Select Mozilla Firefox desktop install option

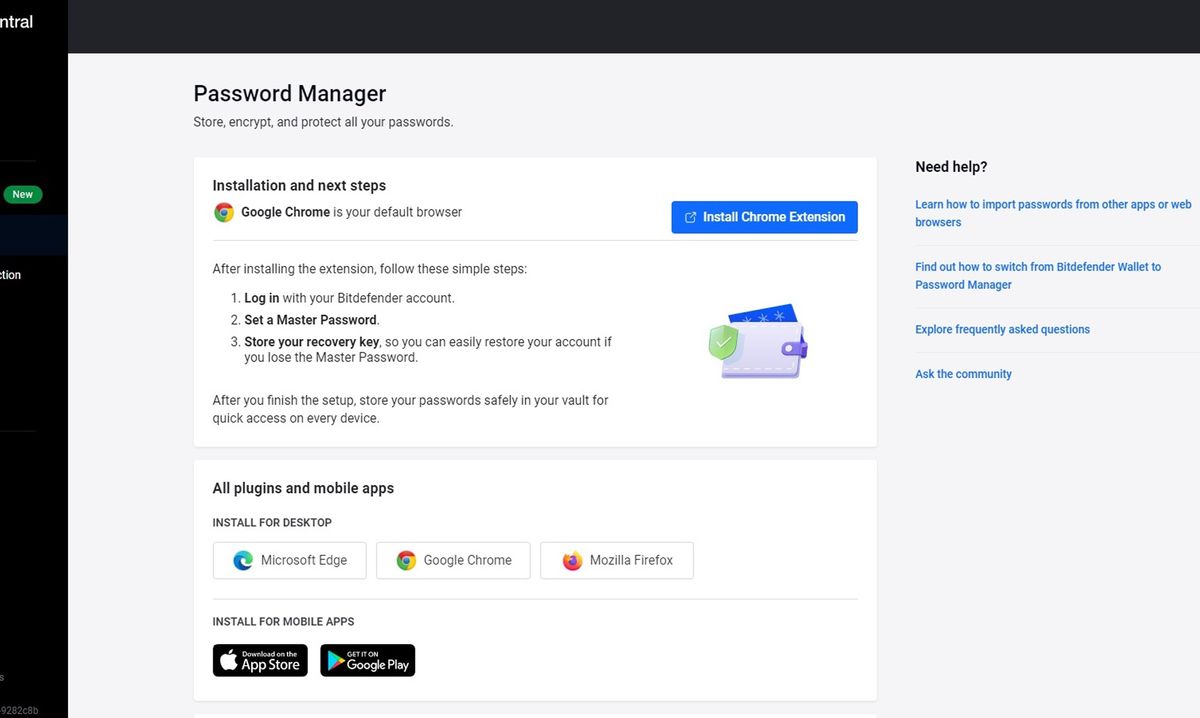(616, 560)
